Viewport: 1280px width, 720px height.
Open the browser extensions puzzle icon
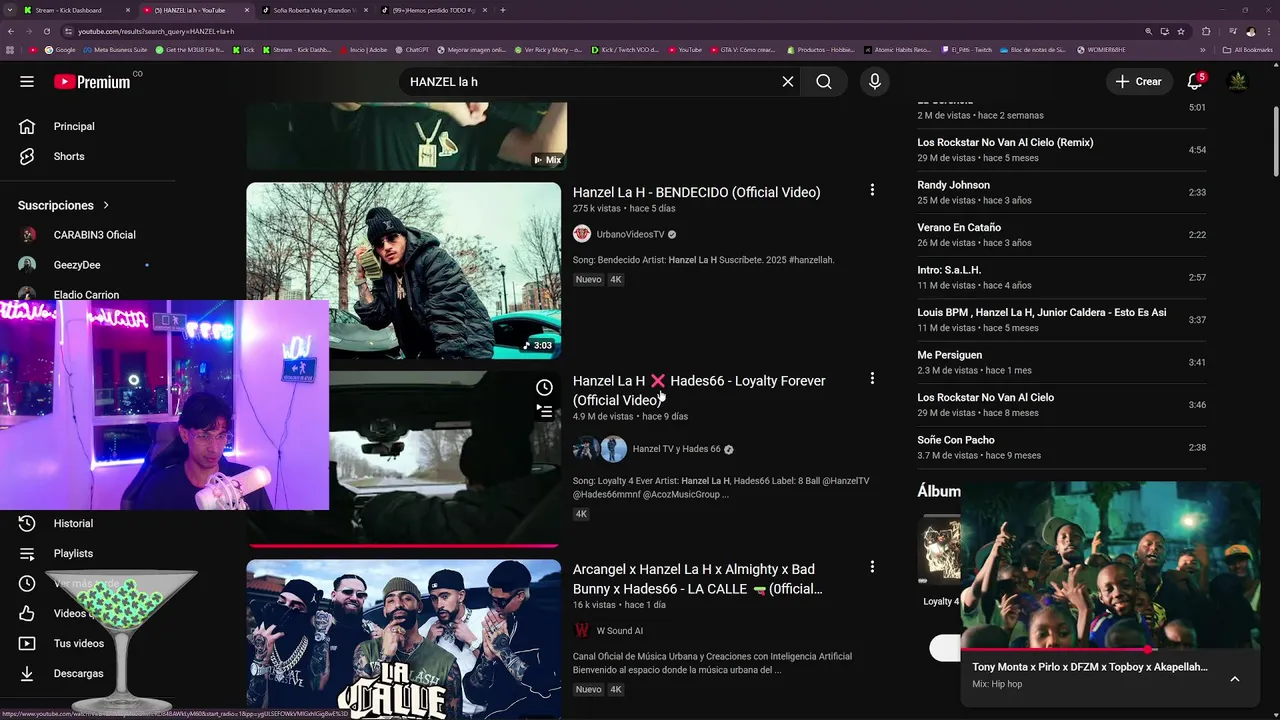point(1206,31)
